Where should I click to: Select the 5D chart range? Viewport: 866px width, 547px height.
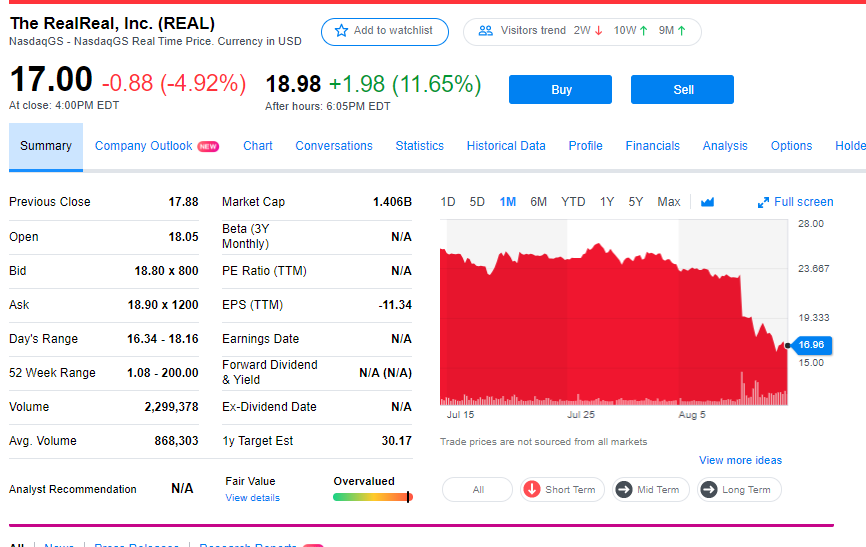[477, 202]
